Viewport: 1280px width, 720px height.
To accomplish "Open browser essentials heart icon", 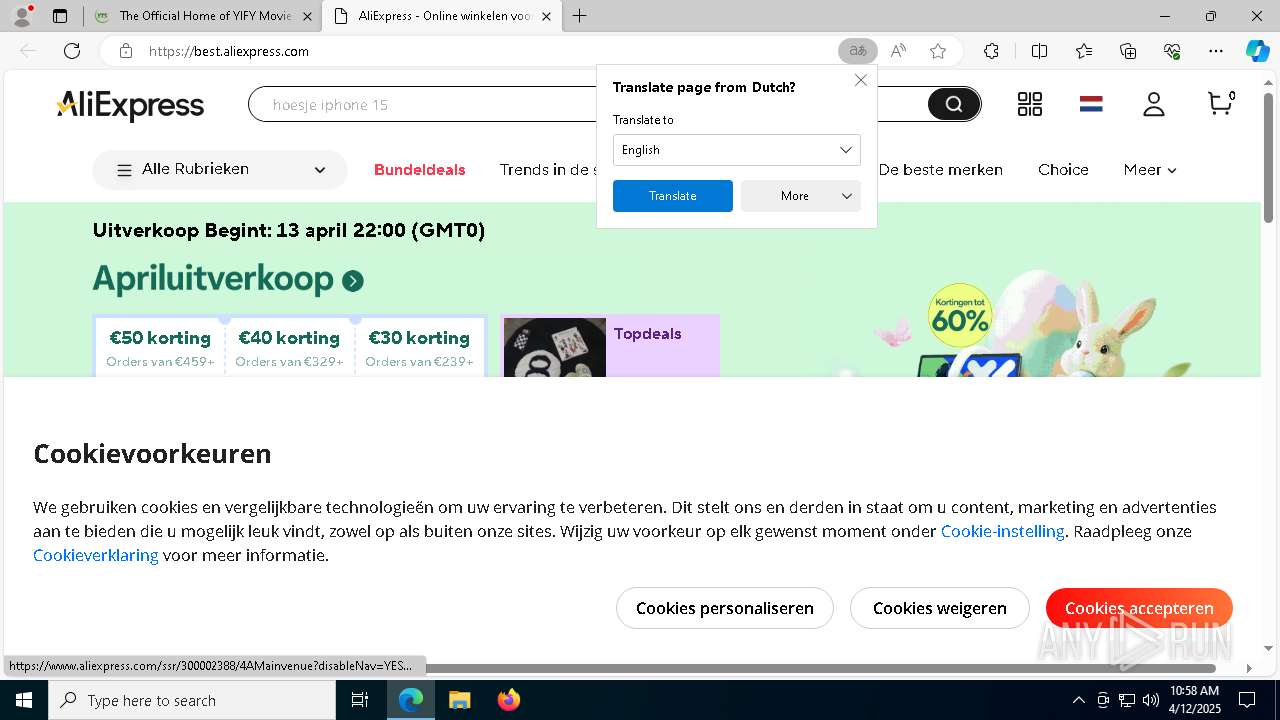I will pos(1172,51).
